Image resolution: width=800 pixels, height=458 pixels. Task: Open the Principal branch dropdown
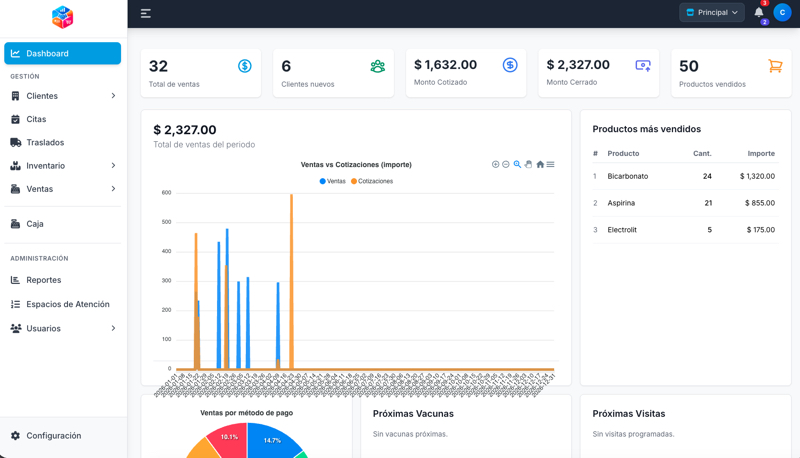tap(712, 12)
